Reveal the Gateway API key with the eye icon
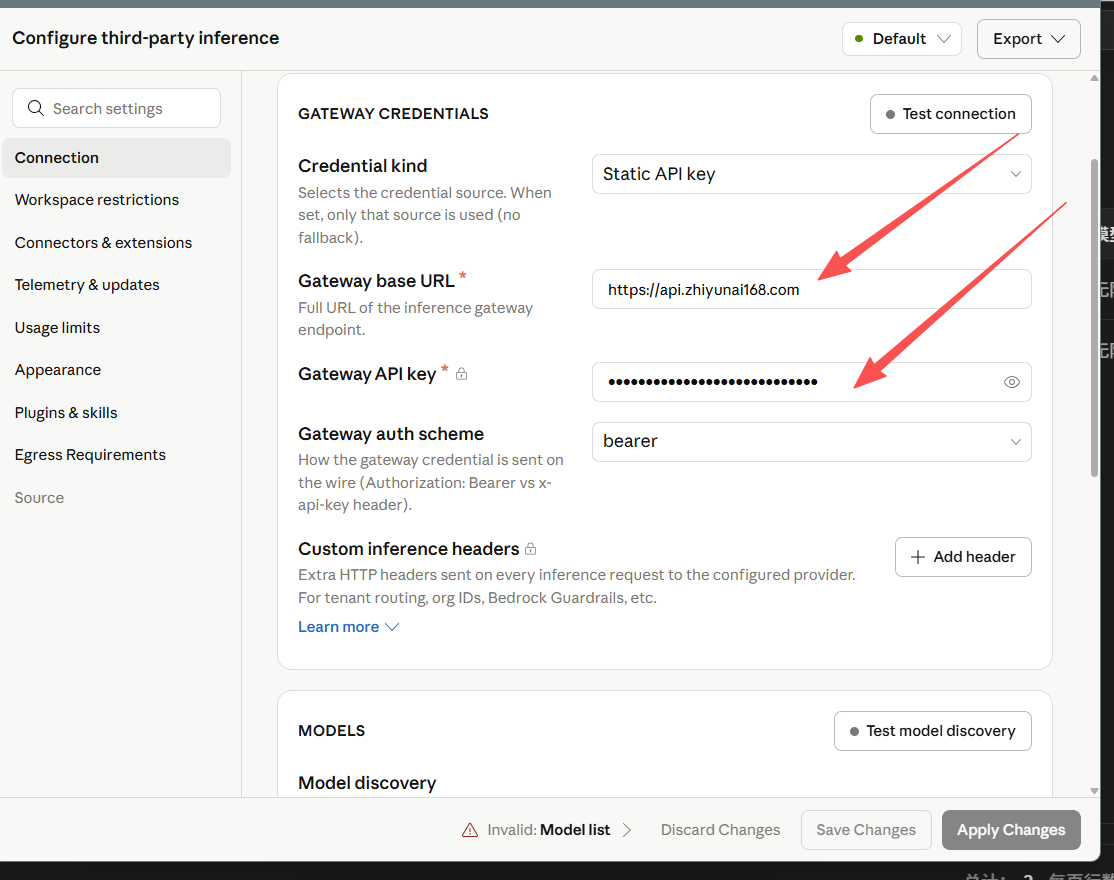 pos(1012,382)
